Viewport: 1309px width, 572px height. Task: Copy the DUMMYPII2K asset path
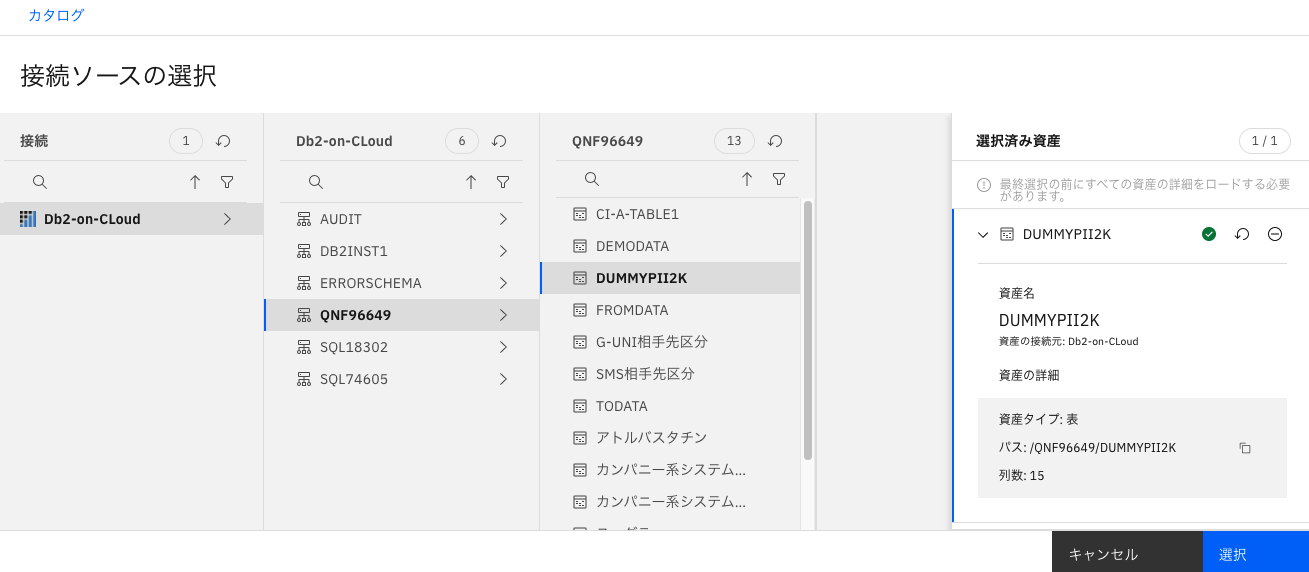point(1245,448)
